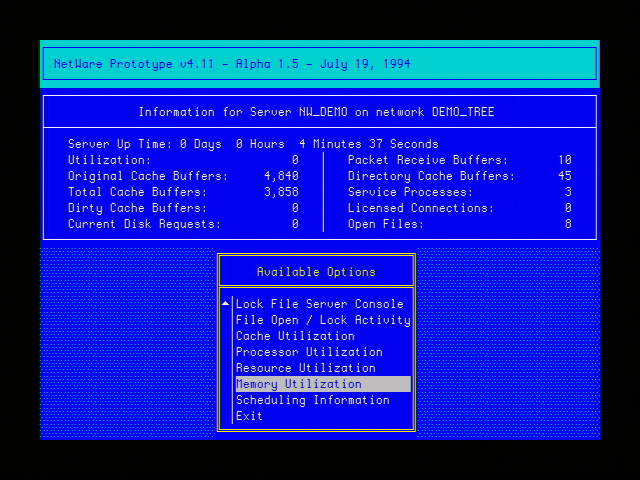
Task: Click the value 4,840
Action: pyautogui.click(x=282, y=176)
